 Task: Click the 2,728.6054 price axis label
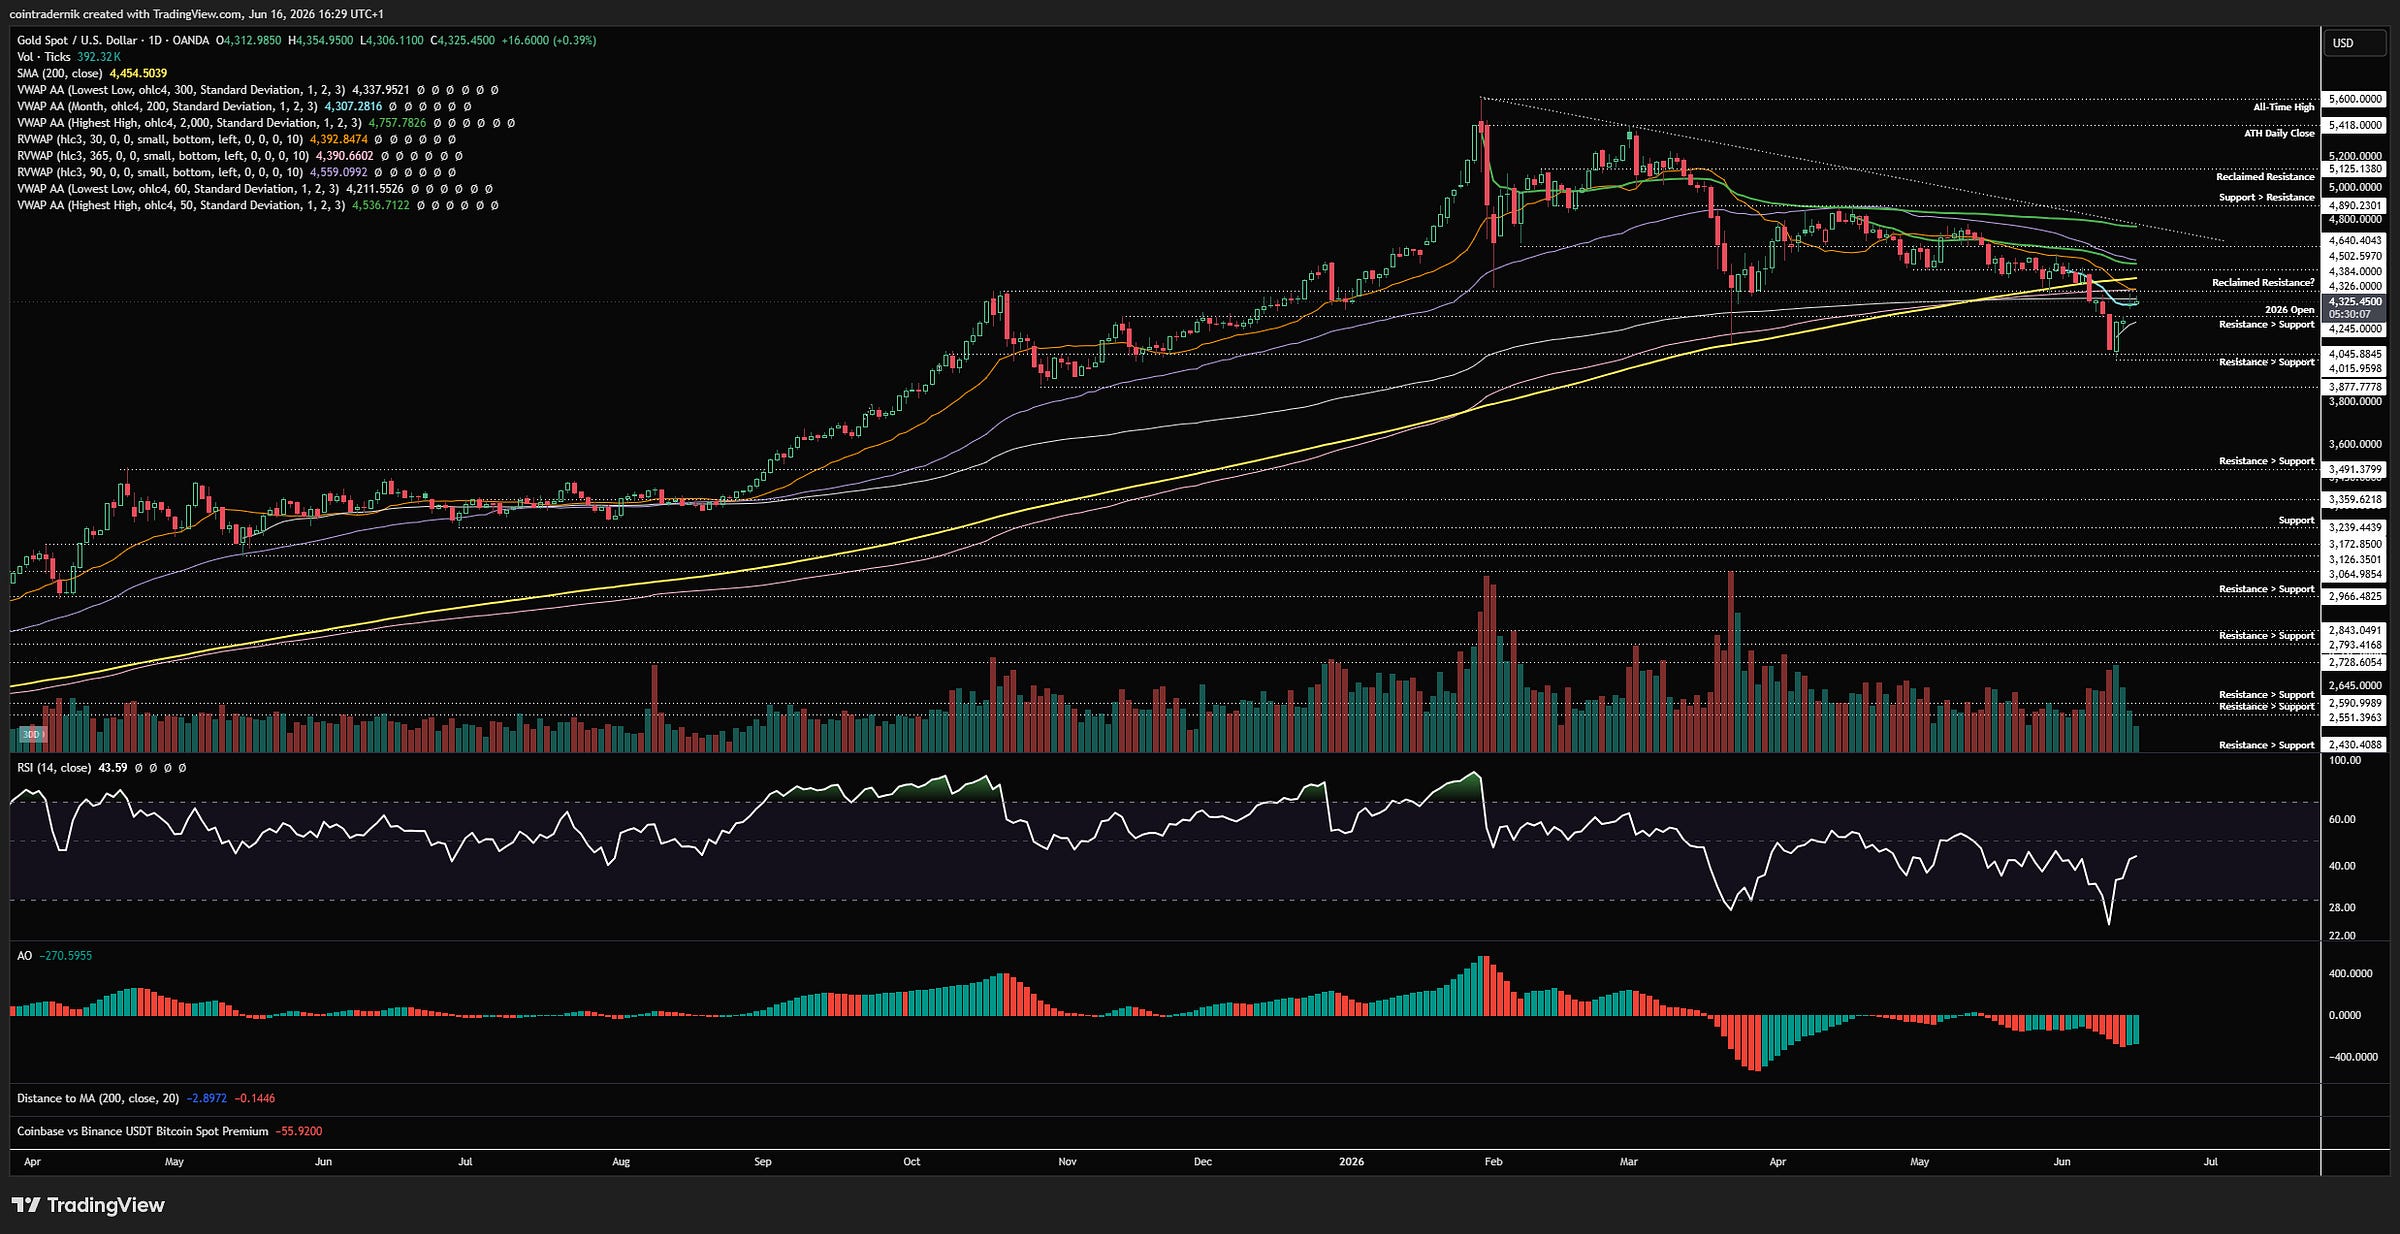tap(2355, 662)
